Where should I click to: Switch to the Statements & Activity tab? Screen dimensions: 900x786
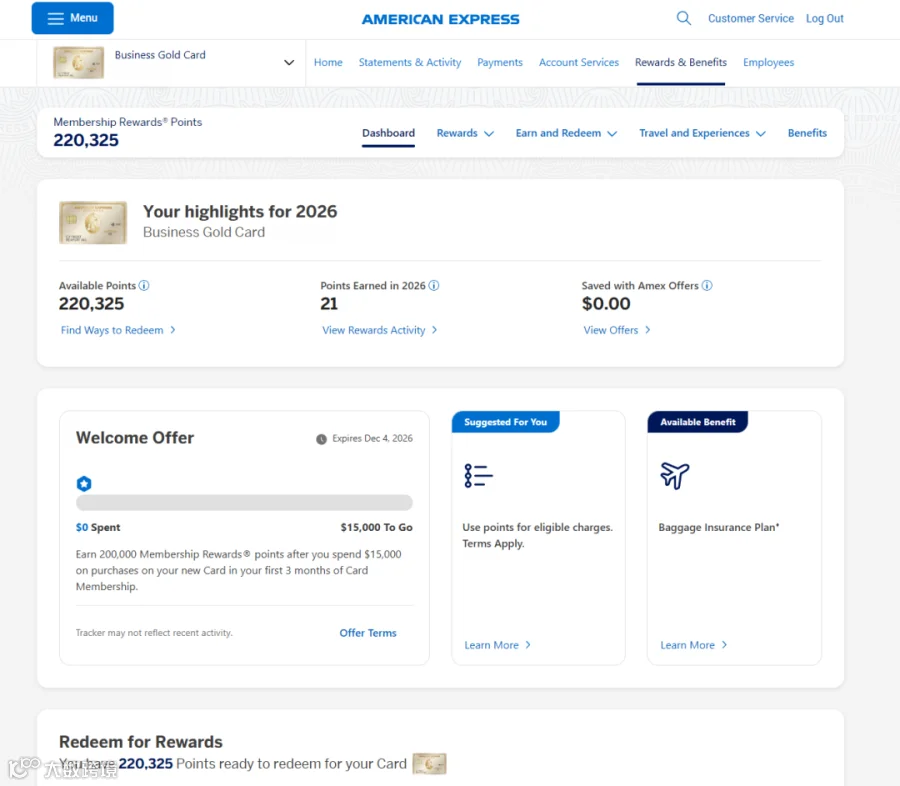[410, 62]
